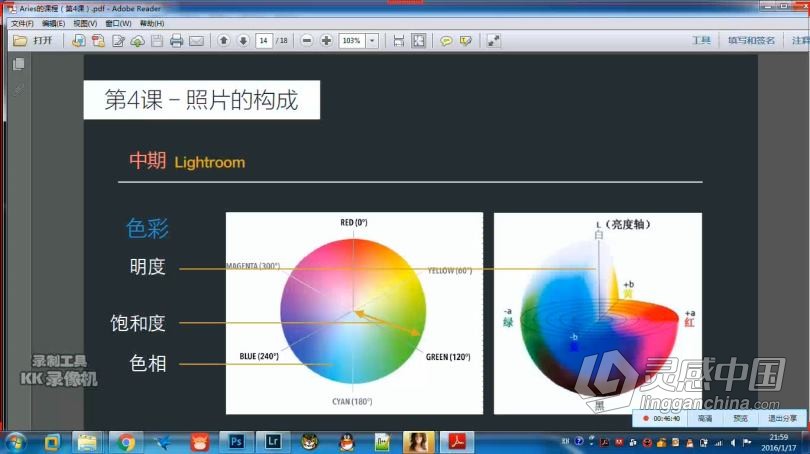Click the Lightroom heading text
Screen dimensions: 810x454
209,163
